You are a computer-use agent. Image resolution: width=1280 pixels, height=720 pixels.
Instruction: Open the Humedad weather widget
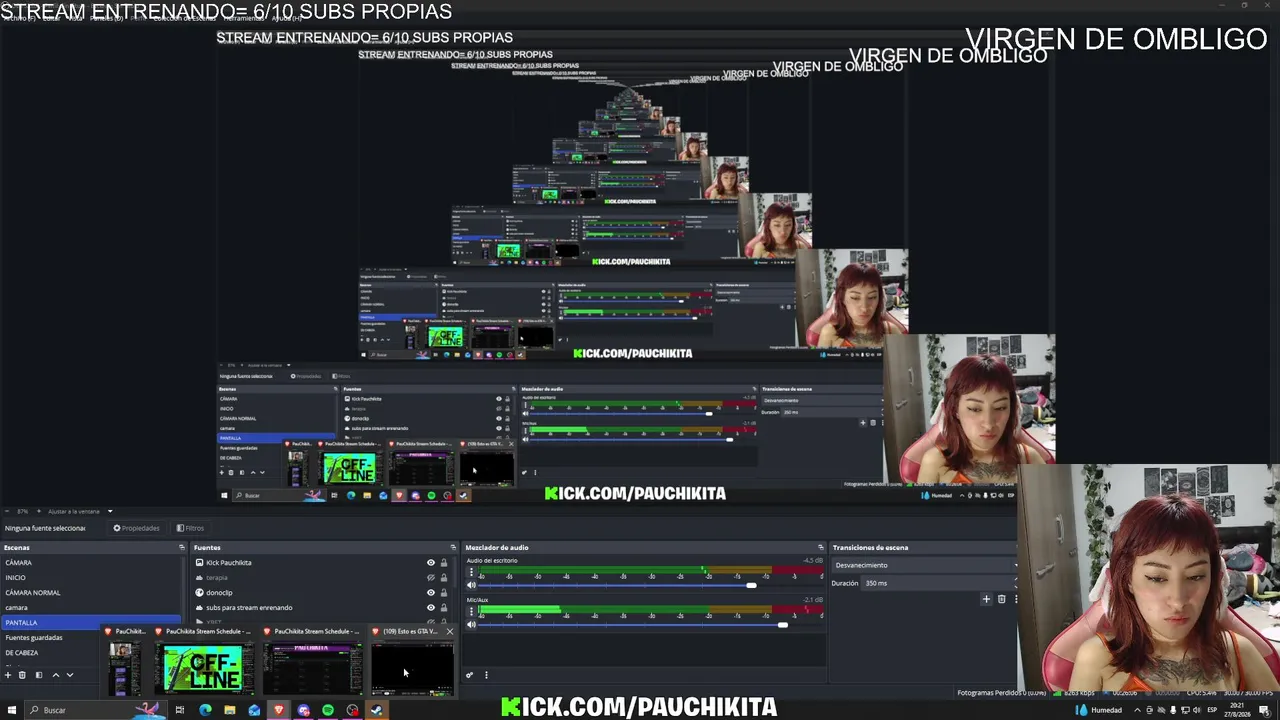(x=1099, y=710)
